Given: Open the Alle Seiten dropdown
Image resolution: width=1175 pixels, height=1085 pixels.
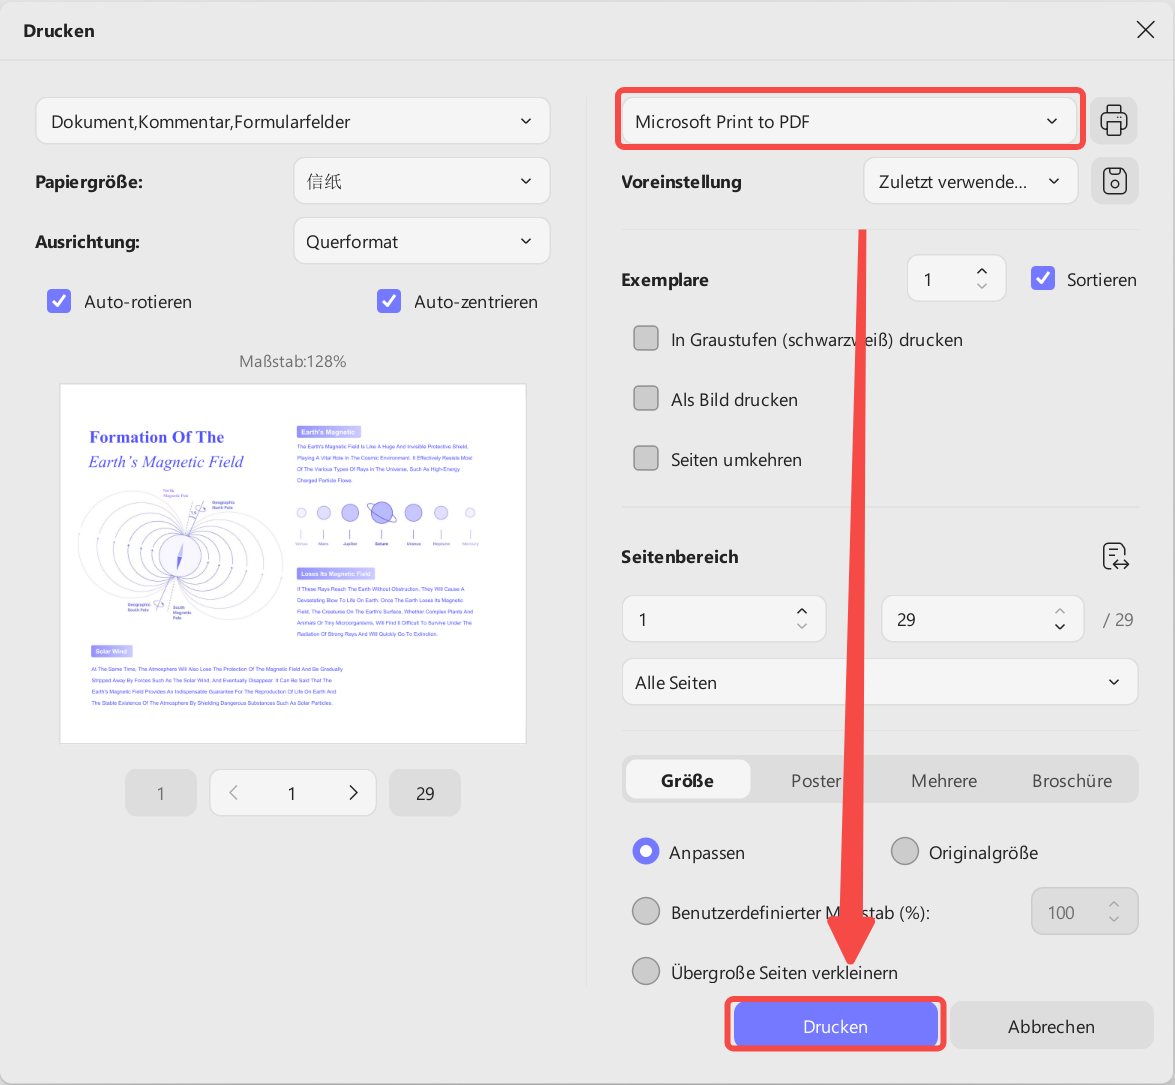Looking at the screenshot, I should [x=880, y=682].
